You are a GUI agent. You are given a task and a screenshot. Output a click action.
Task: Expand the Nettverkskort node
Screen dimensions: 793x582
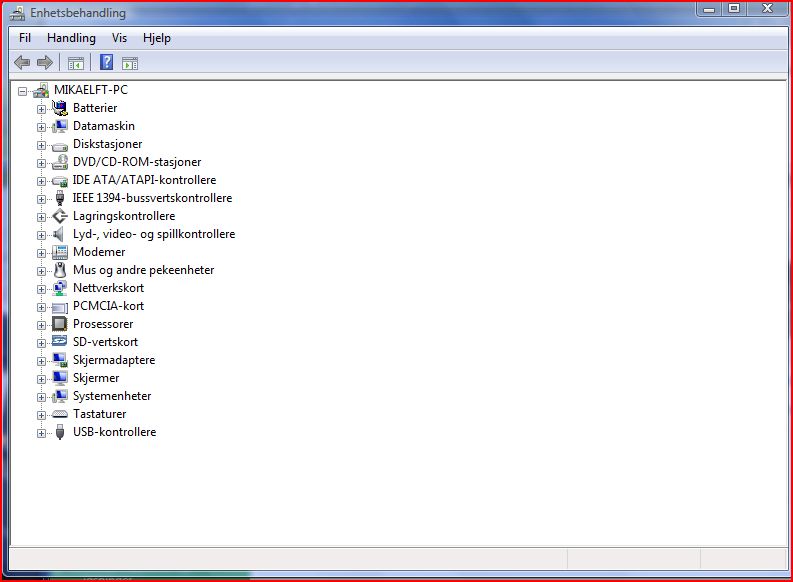(x=41, y=289)
